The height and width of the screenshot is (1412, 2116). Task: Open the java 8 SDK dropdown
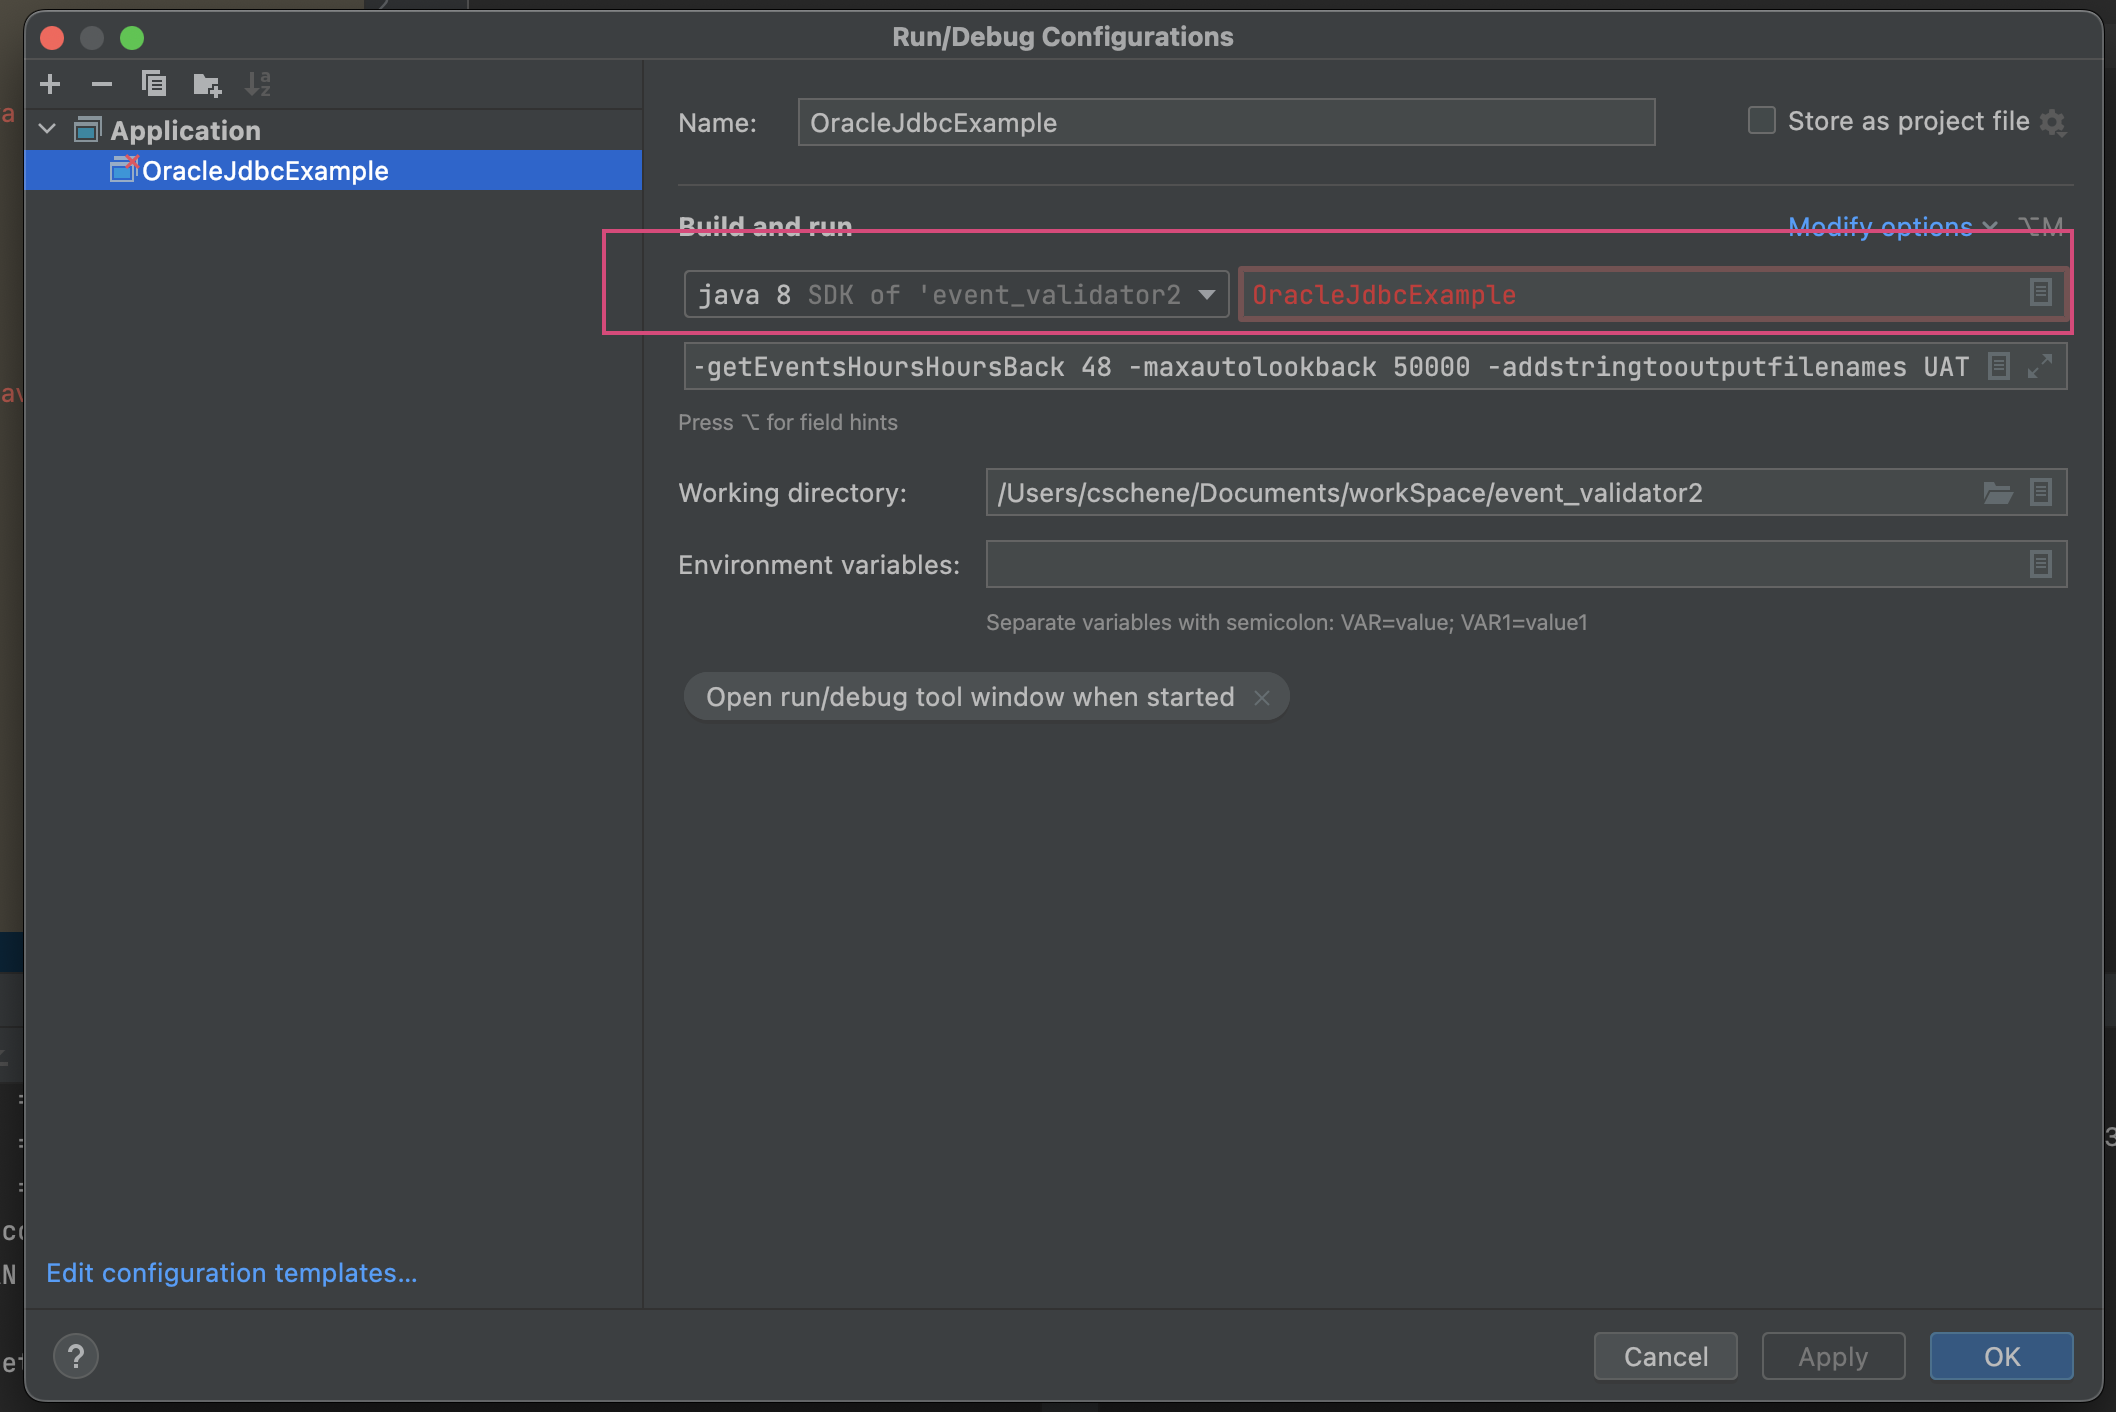pos(1205,294)
